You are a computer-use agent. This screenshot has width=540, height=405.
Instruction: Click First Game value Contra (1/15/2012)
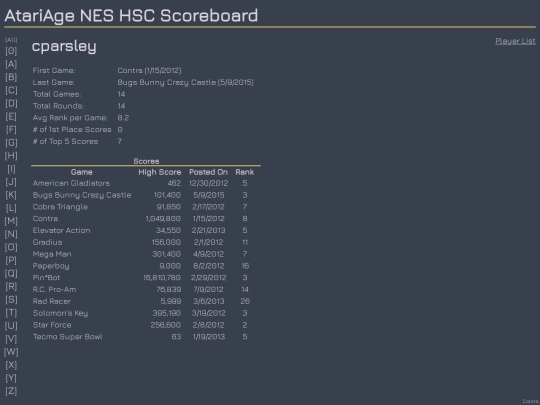149,71
